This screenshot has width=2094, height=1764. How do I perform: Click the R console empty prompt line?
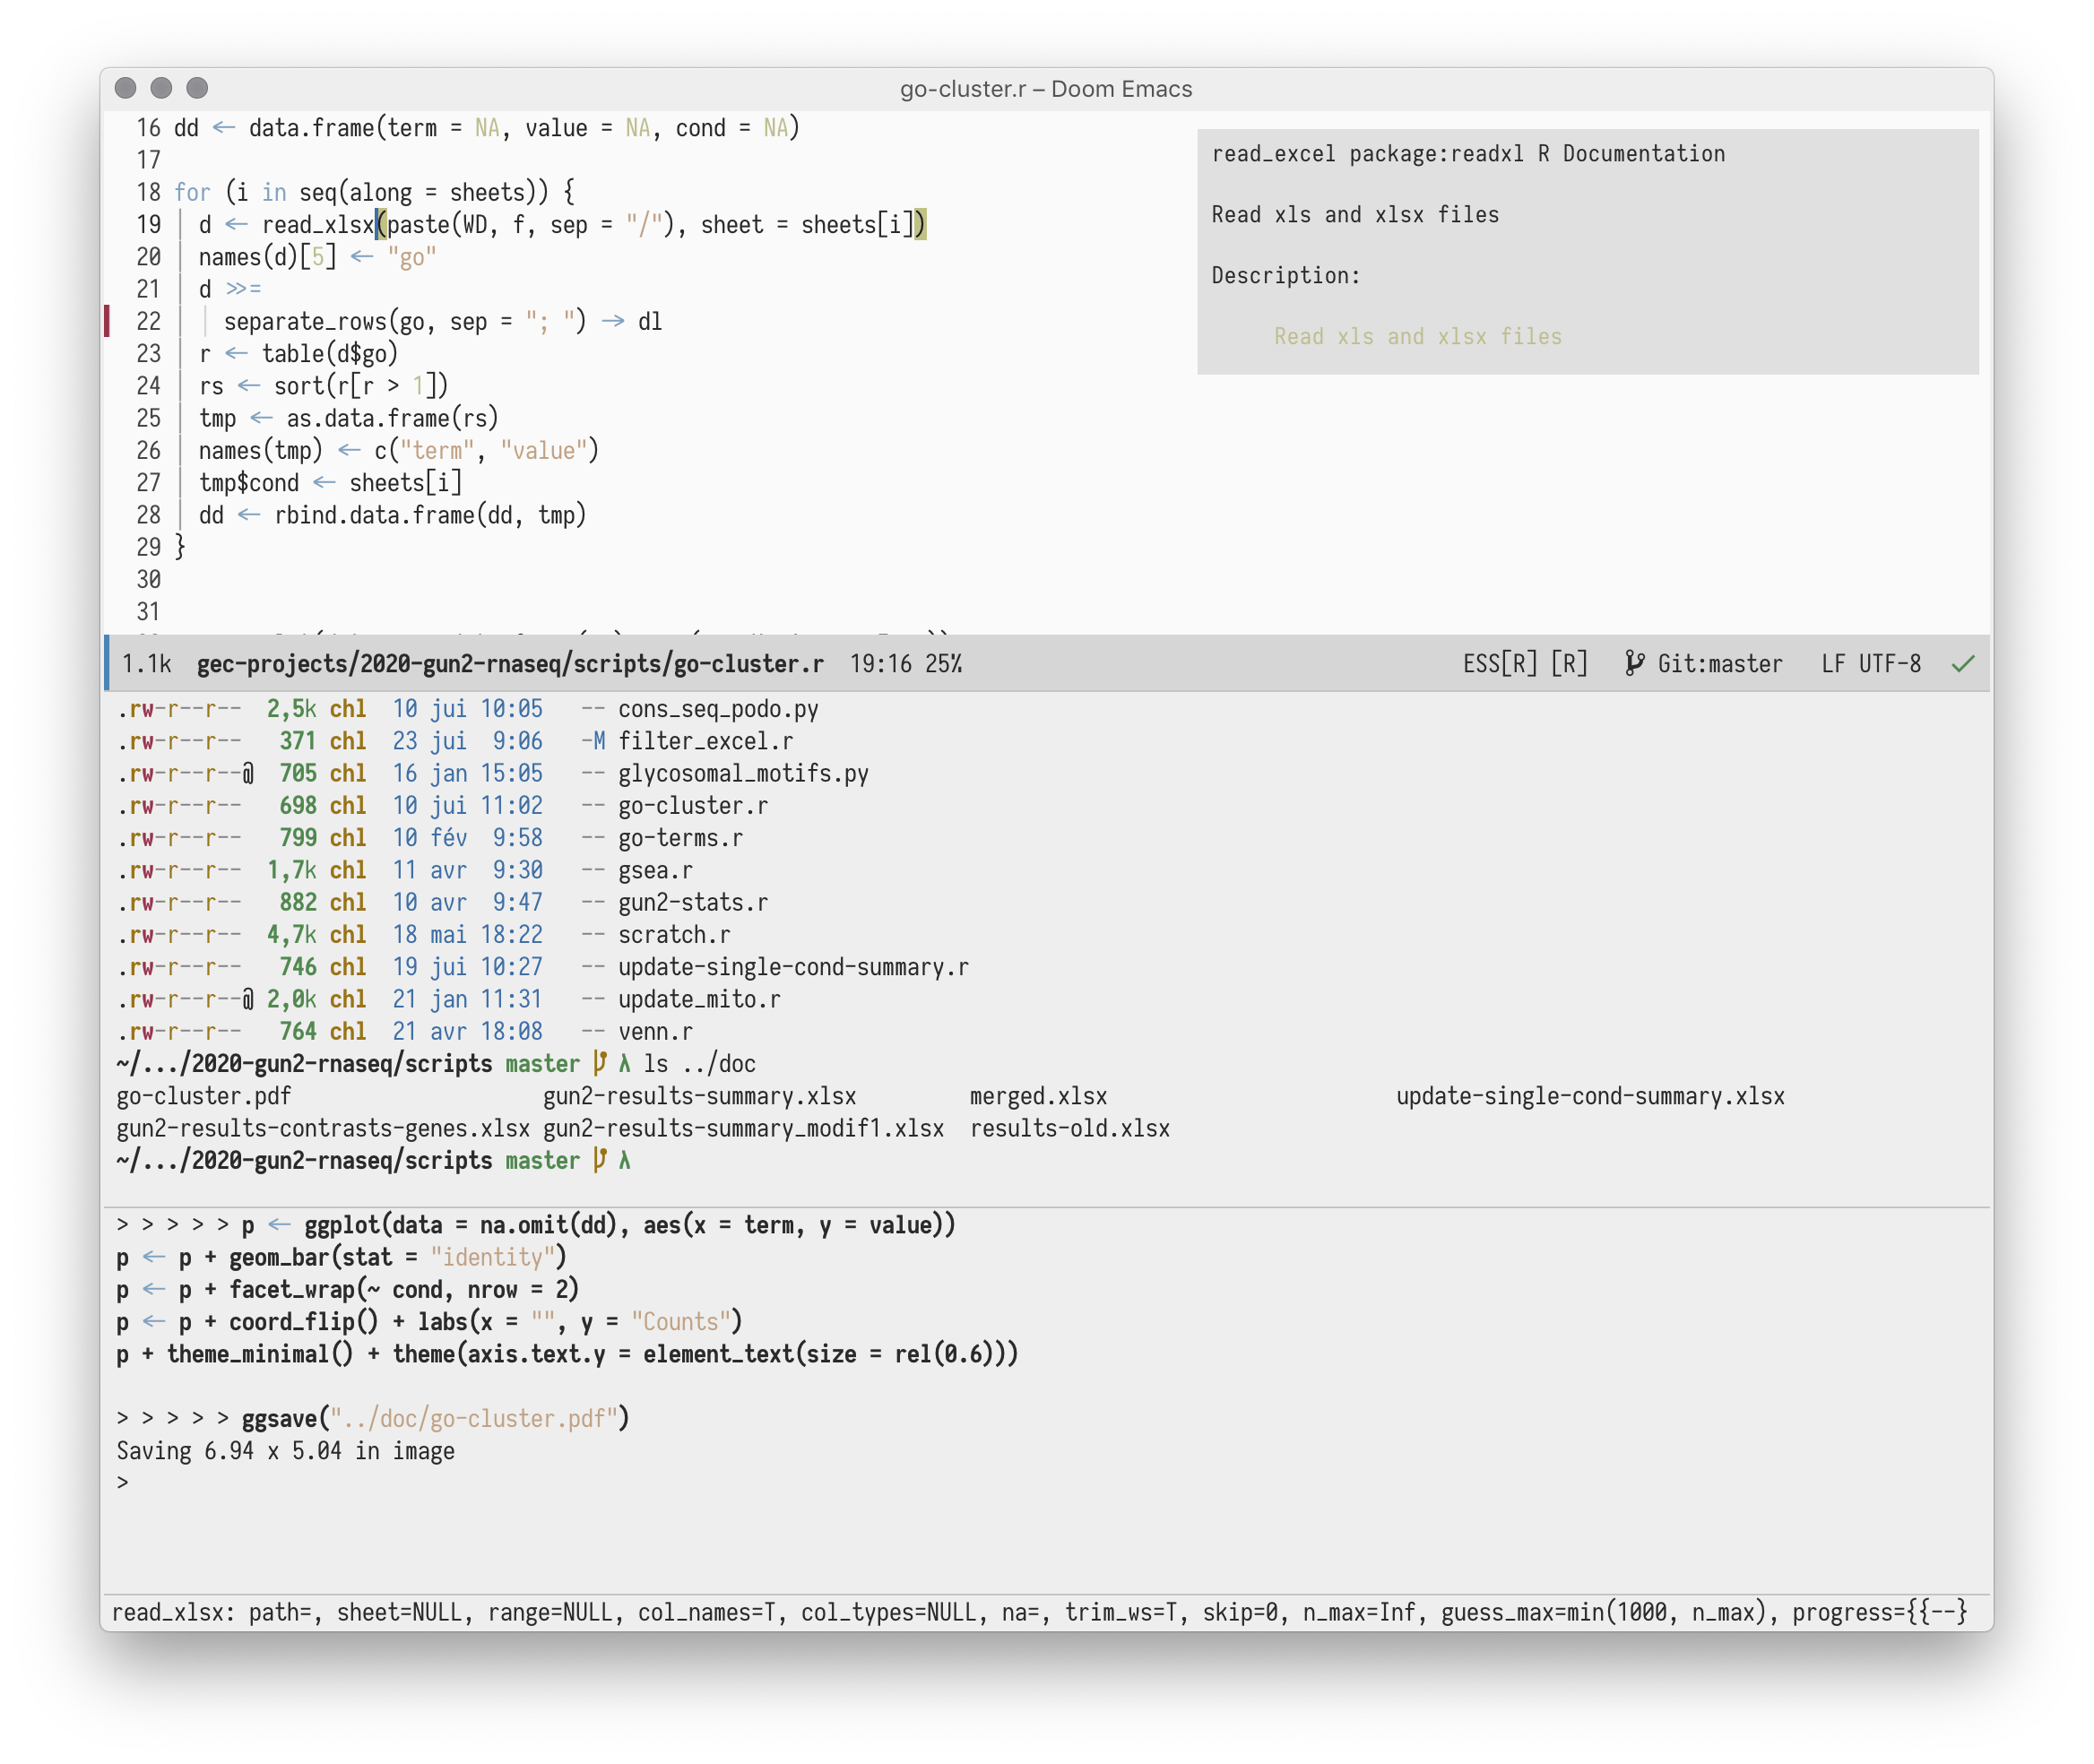[123, 1483]
